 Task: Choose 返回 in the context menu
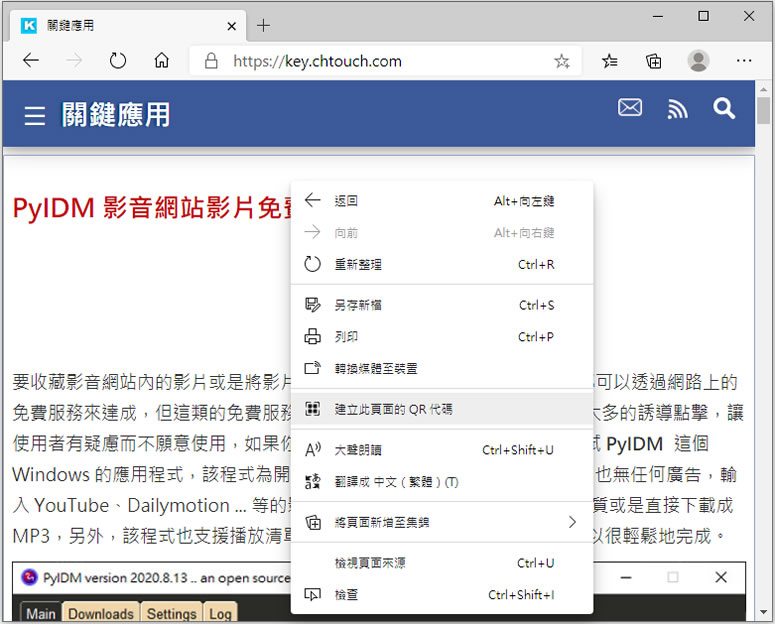point(442,201)
